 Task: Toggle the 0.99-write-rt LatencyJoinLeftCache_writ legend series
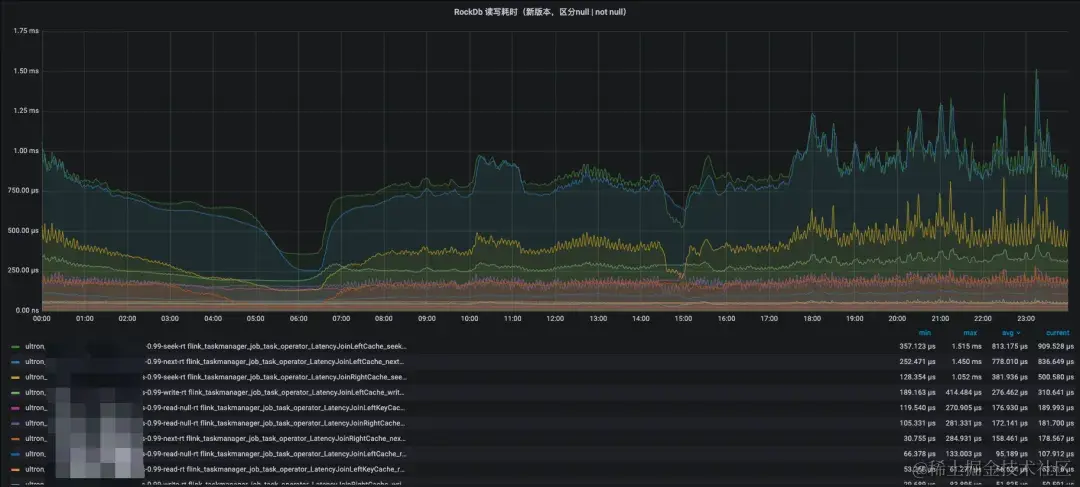pos(216,392)
